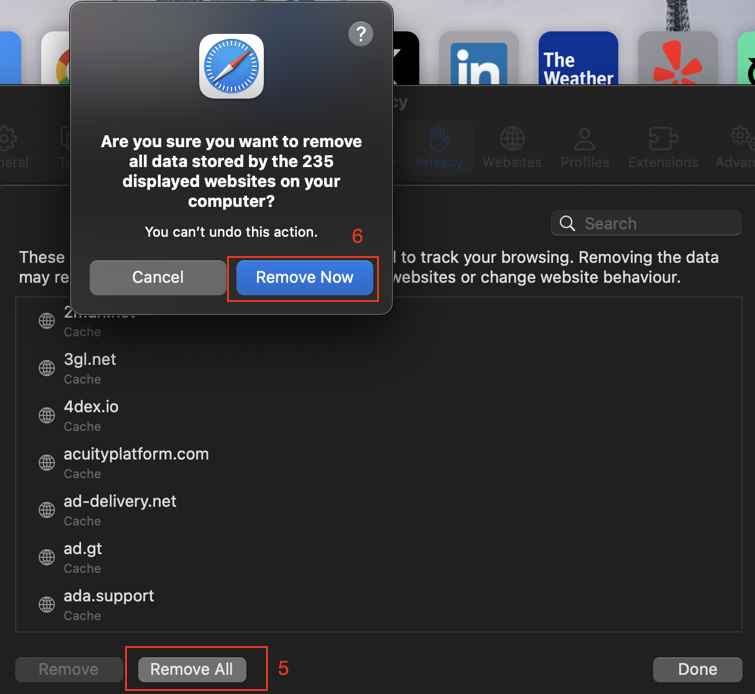Open the help question mark in dialog

(x=361, y=34)
